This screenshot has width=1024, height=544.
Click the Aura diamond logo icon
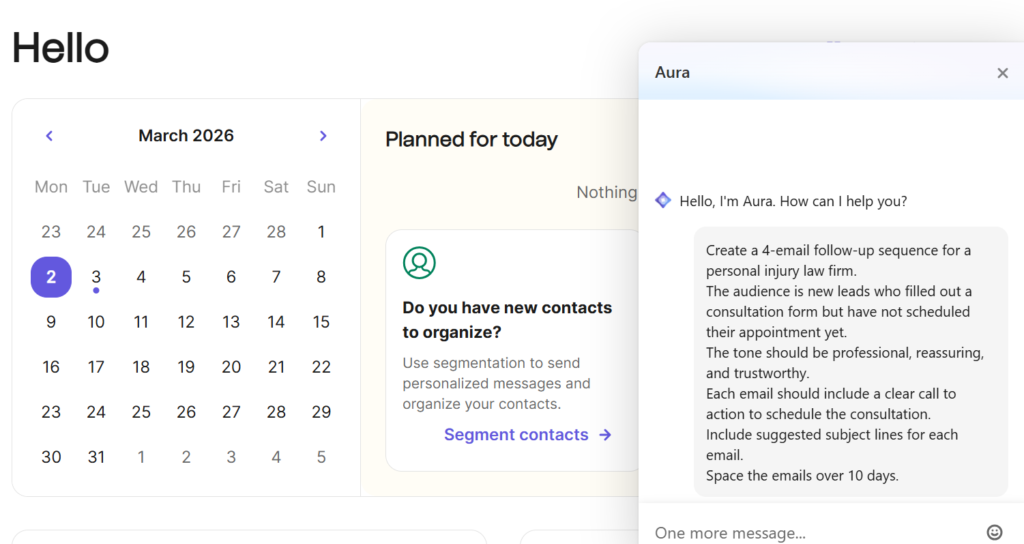pos(662,200)
